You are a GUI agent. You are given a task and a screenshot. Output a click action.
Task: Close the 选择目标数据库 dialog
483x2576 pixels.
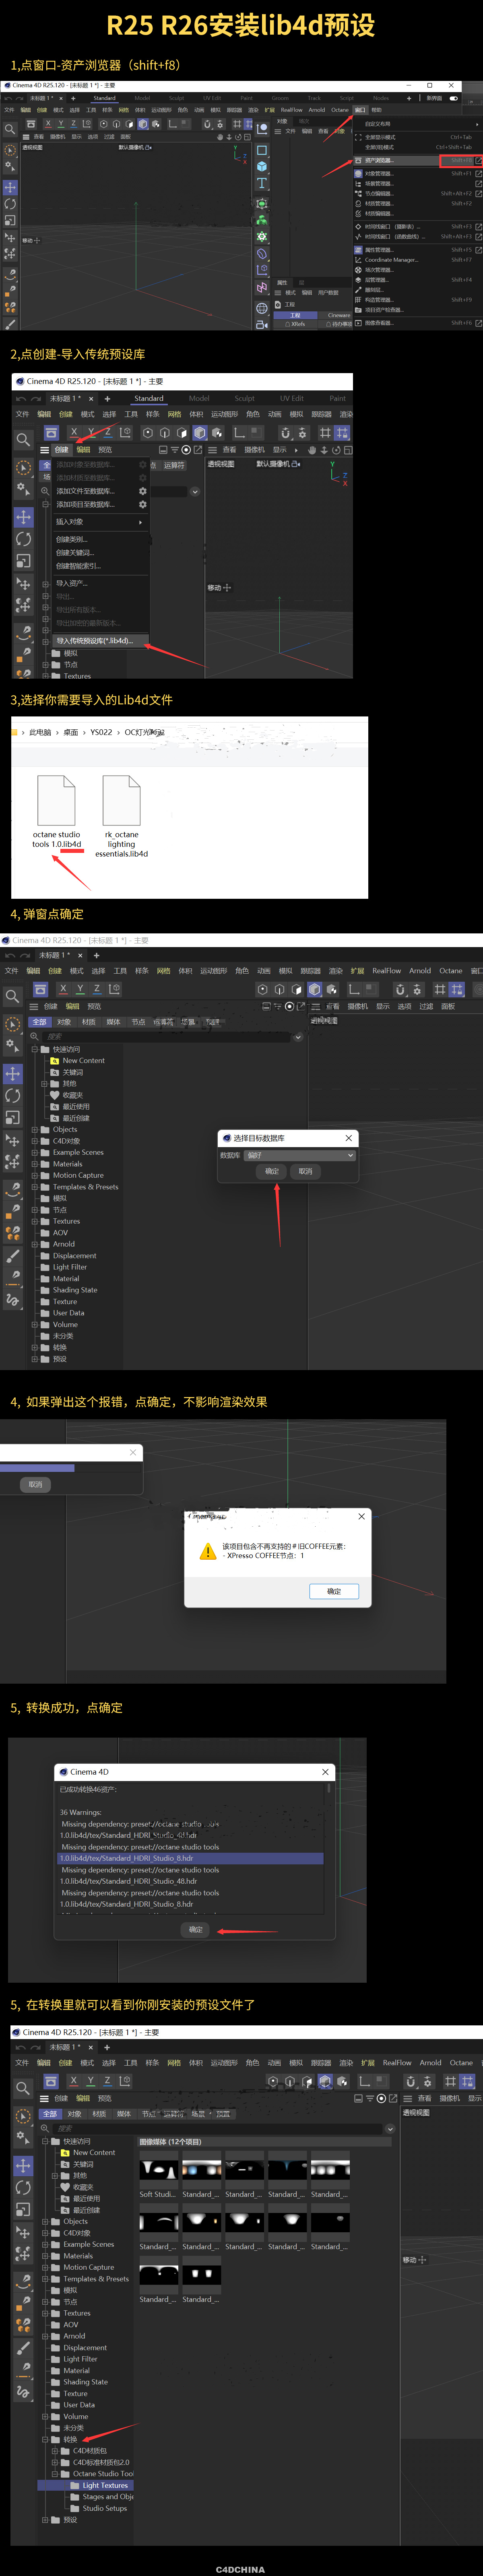(x=348, y=1138)
